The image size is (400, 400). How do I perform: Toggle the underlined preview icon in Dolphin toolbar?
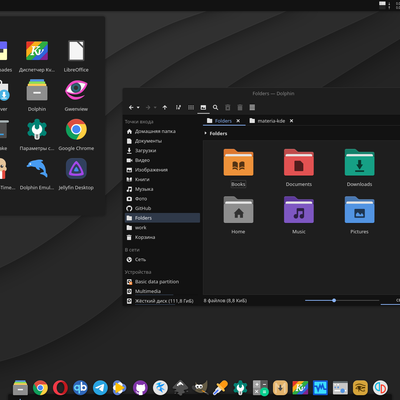[203, 107]
